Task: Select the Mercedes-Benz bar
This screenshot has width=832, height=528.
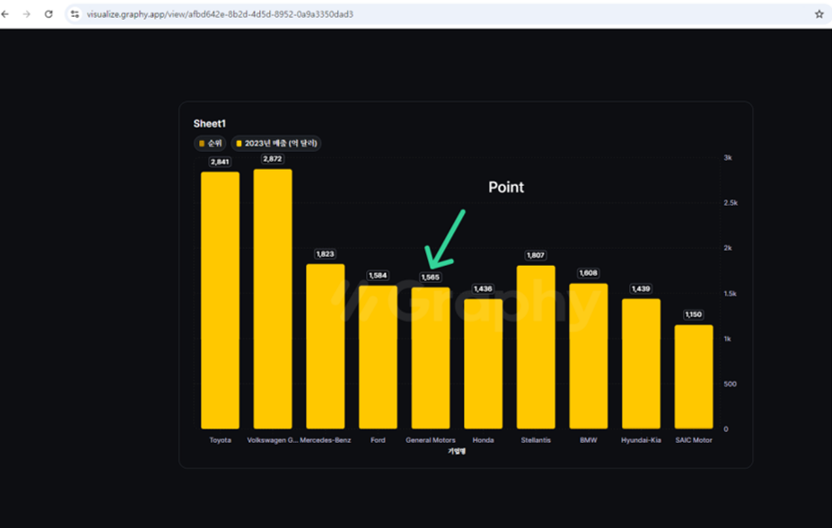Action: (x=325, y=347)
